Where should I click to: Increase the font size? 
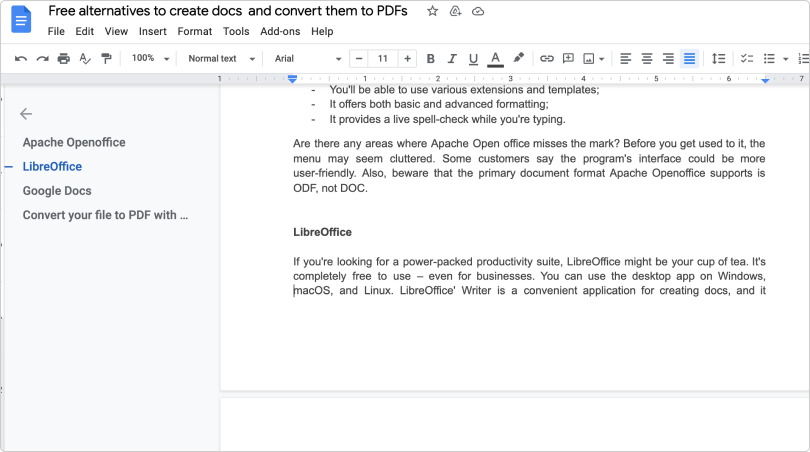pos(408,59)
